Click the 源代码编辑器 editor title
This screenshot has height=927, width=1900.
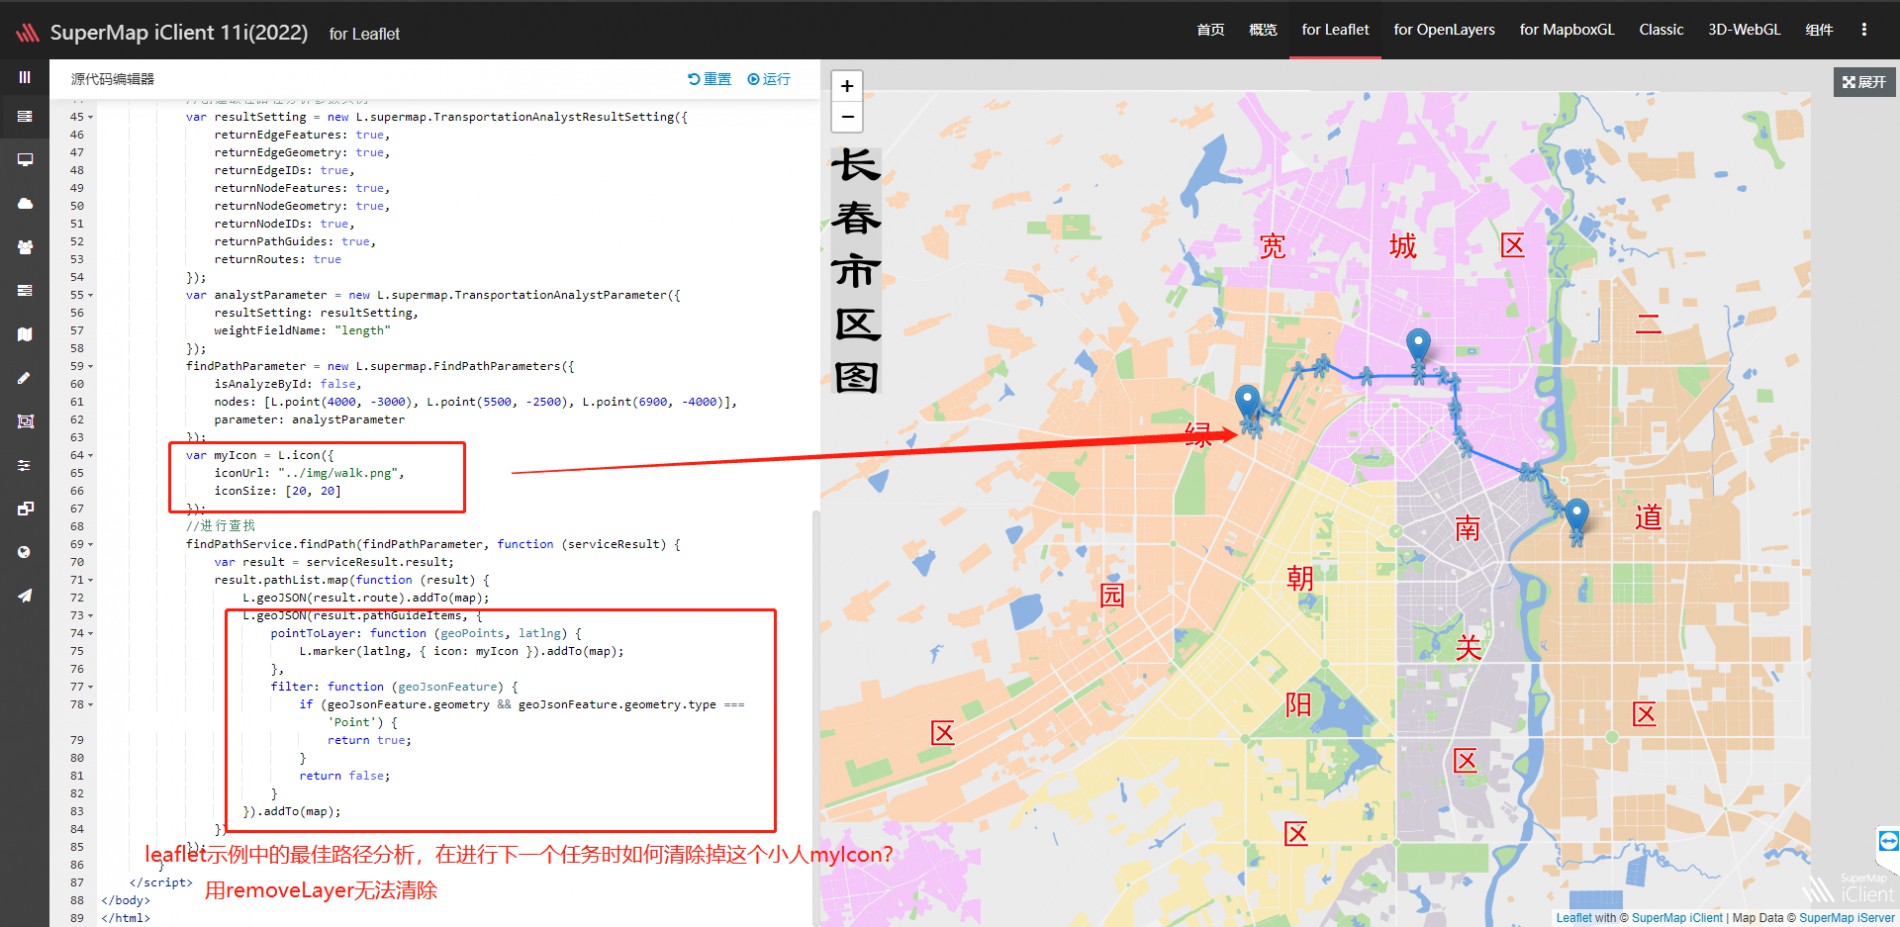pyautogui.click(x=112, y=79)
